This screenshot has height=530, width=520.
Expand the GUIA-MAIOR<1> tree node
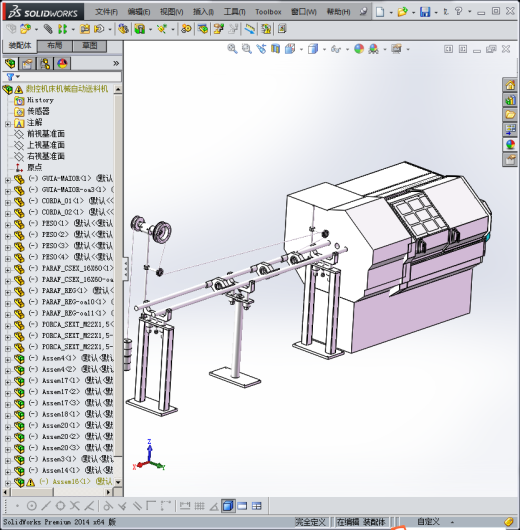click(7, 180)
